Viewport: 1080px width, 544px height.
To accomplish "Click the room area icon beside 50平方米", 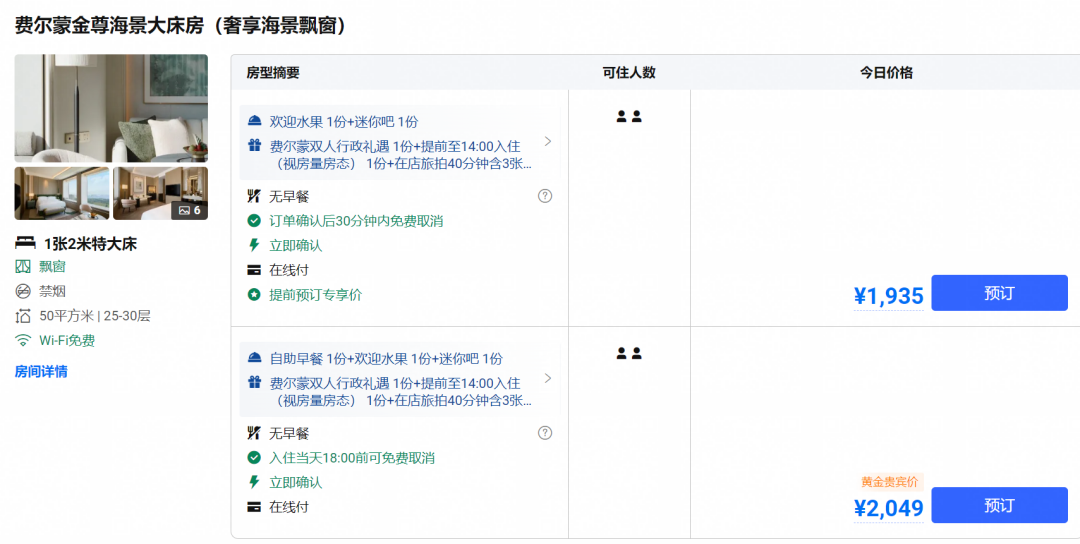I will [x=23, y=316].
